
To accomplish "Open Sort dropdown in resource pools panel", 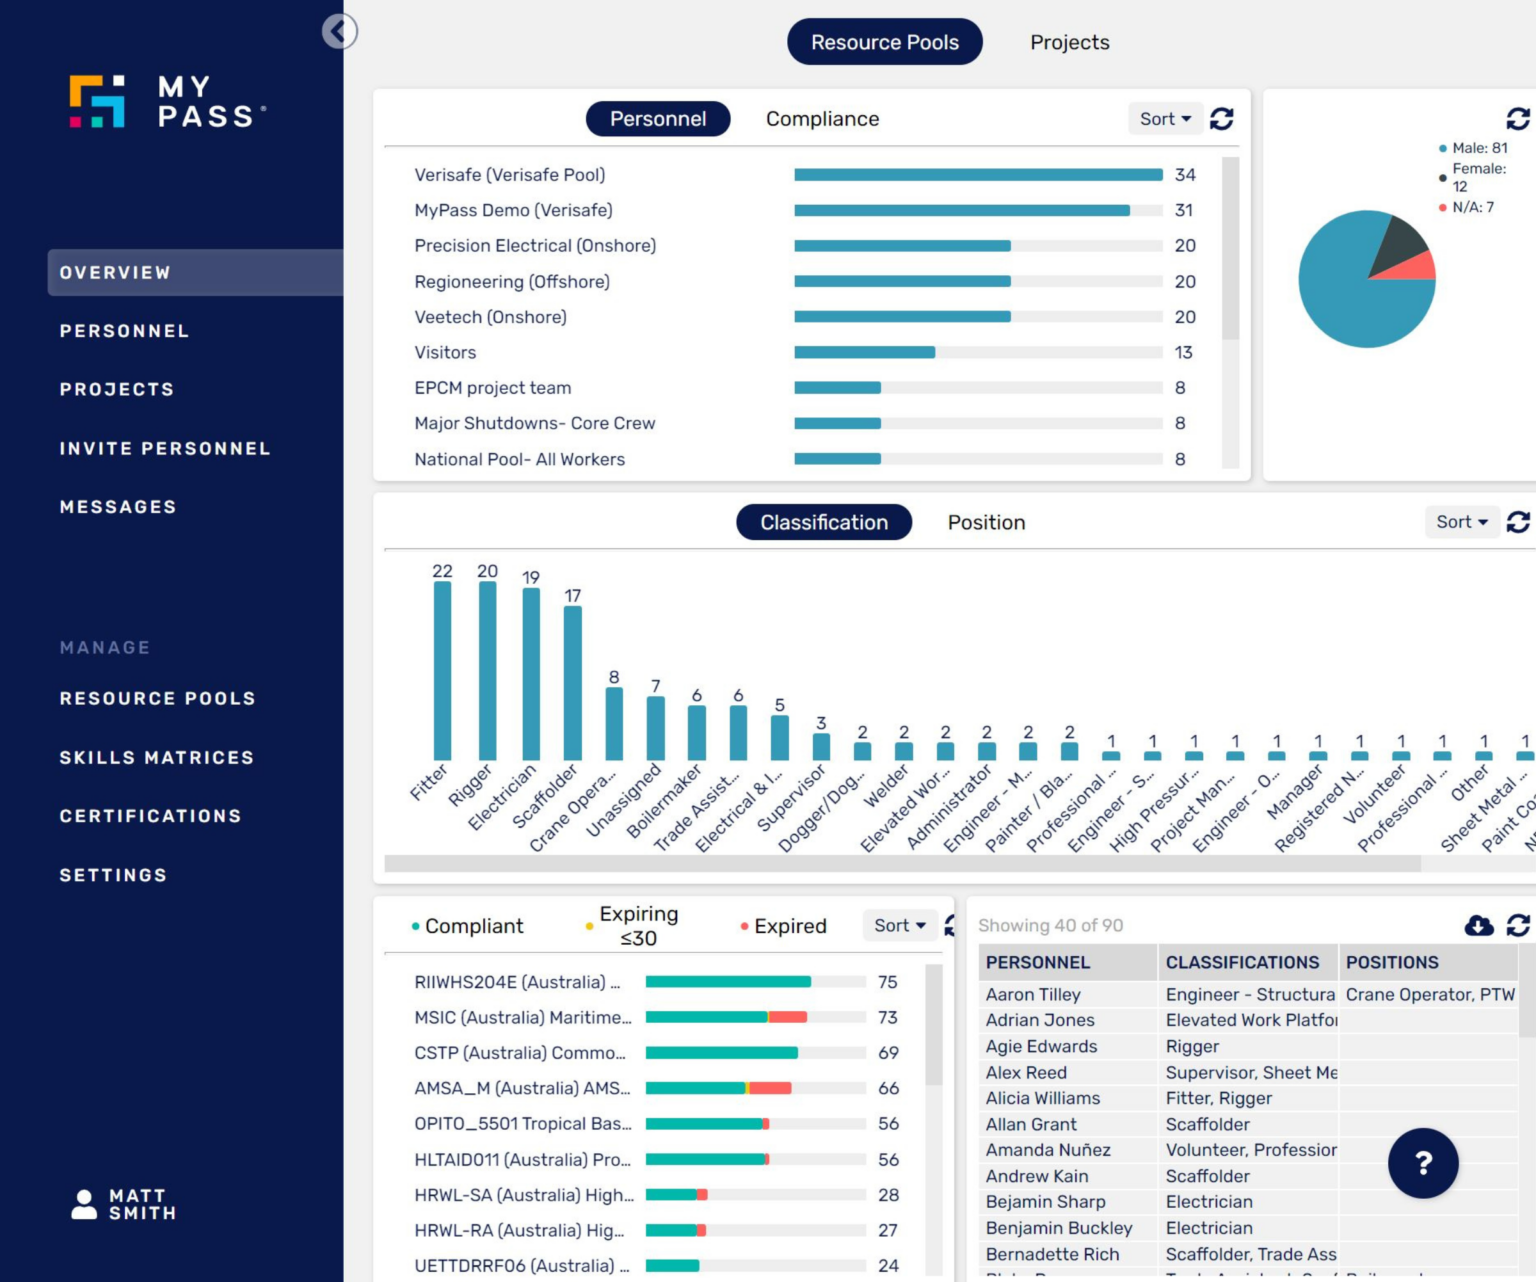I will click(1164, 119).
